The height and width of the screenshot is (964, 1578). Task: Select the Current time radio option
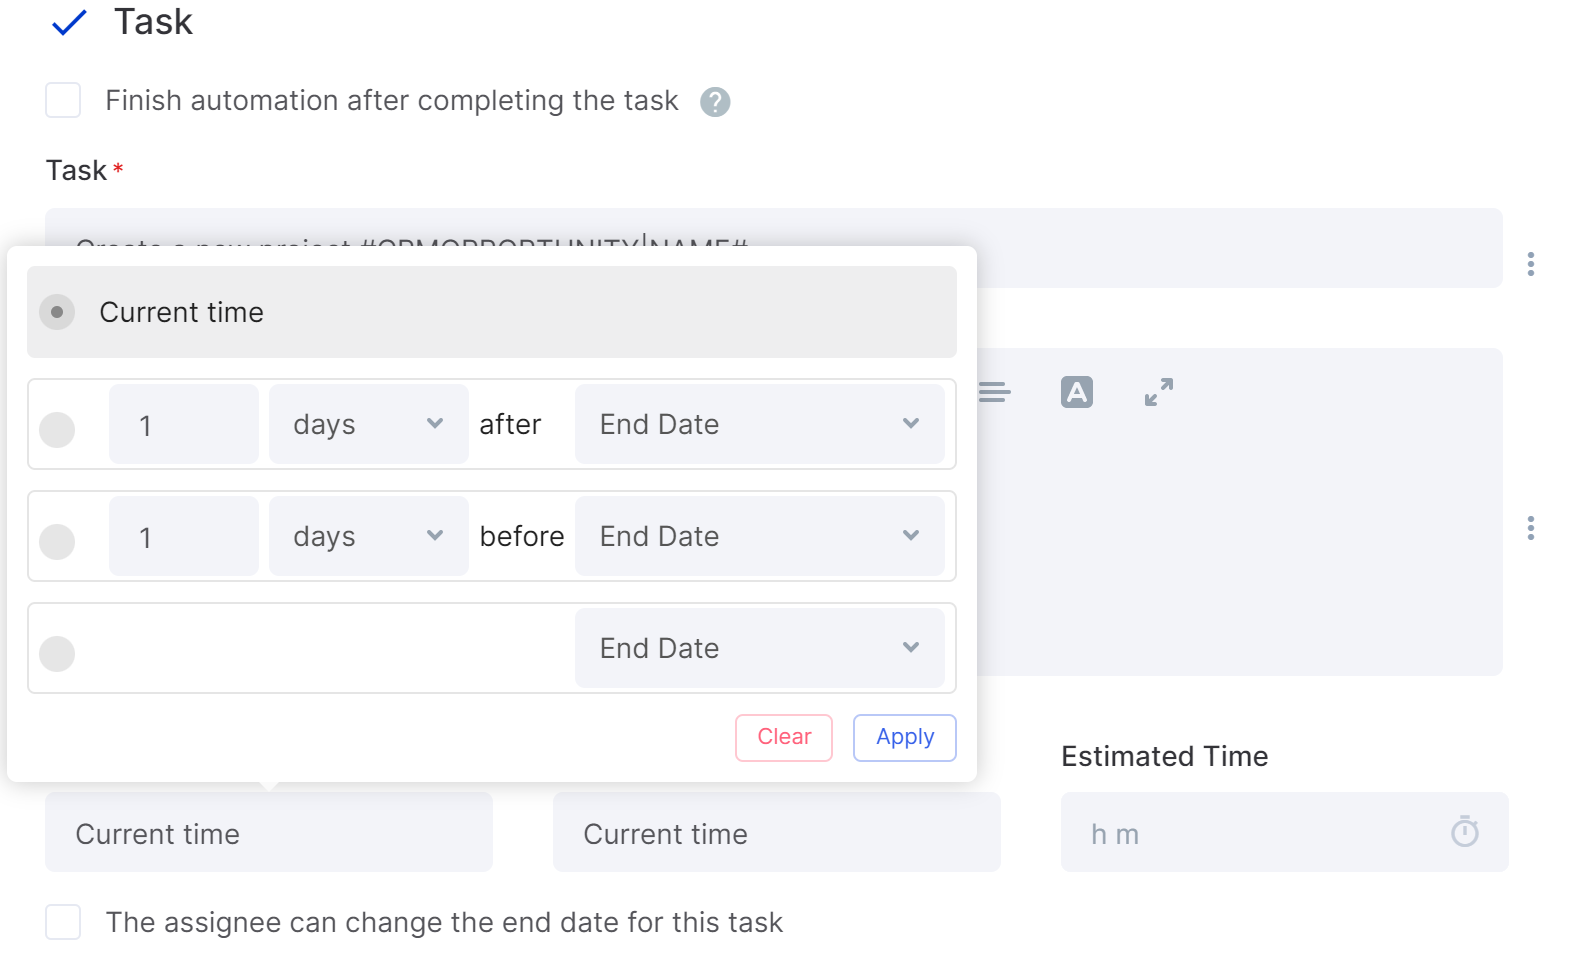point(57,312)
